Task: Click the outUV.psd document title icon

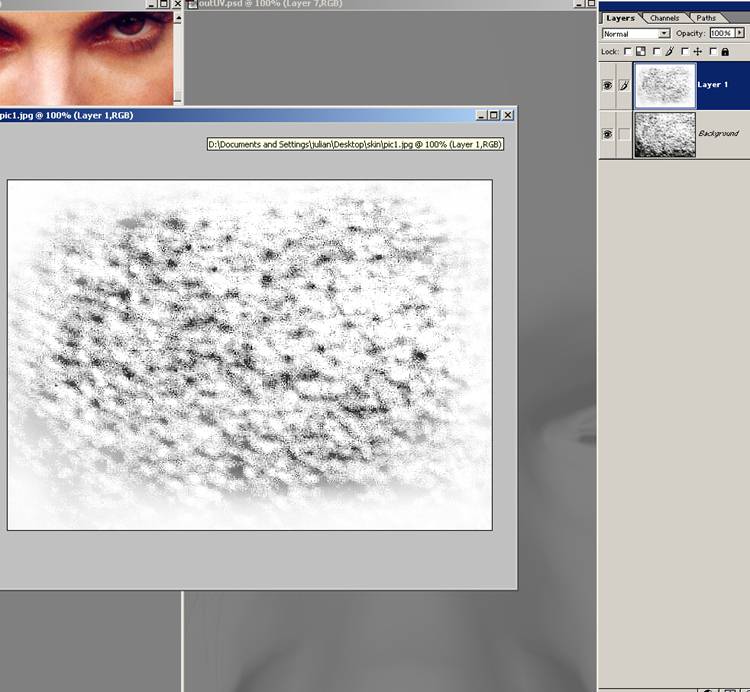Action: click(194, 5)
